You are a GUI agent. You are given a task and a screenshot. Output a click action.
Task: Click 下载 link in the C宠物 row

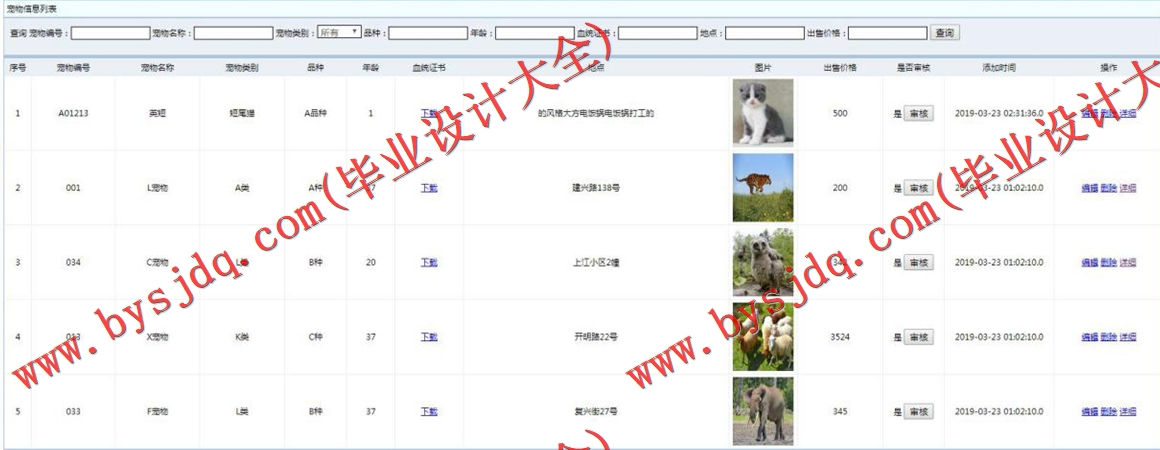[x=429, y=263]
